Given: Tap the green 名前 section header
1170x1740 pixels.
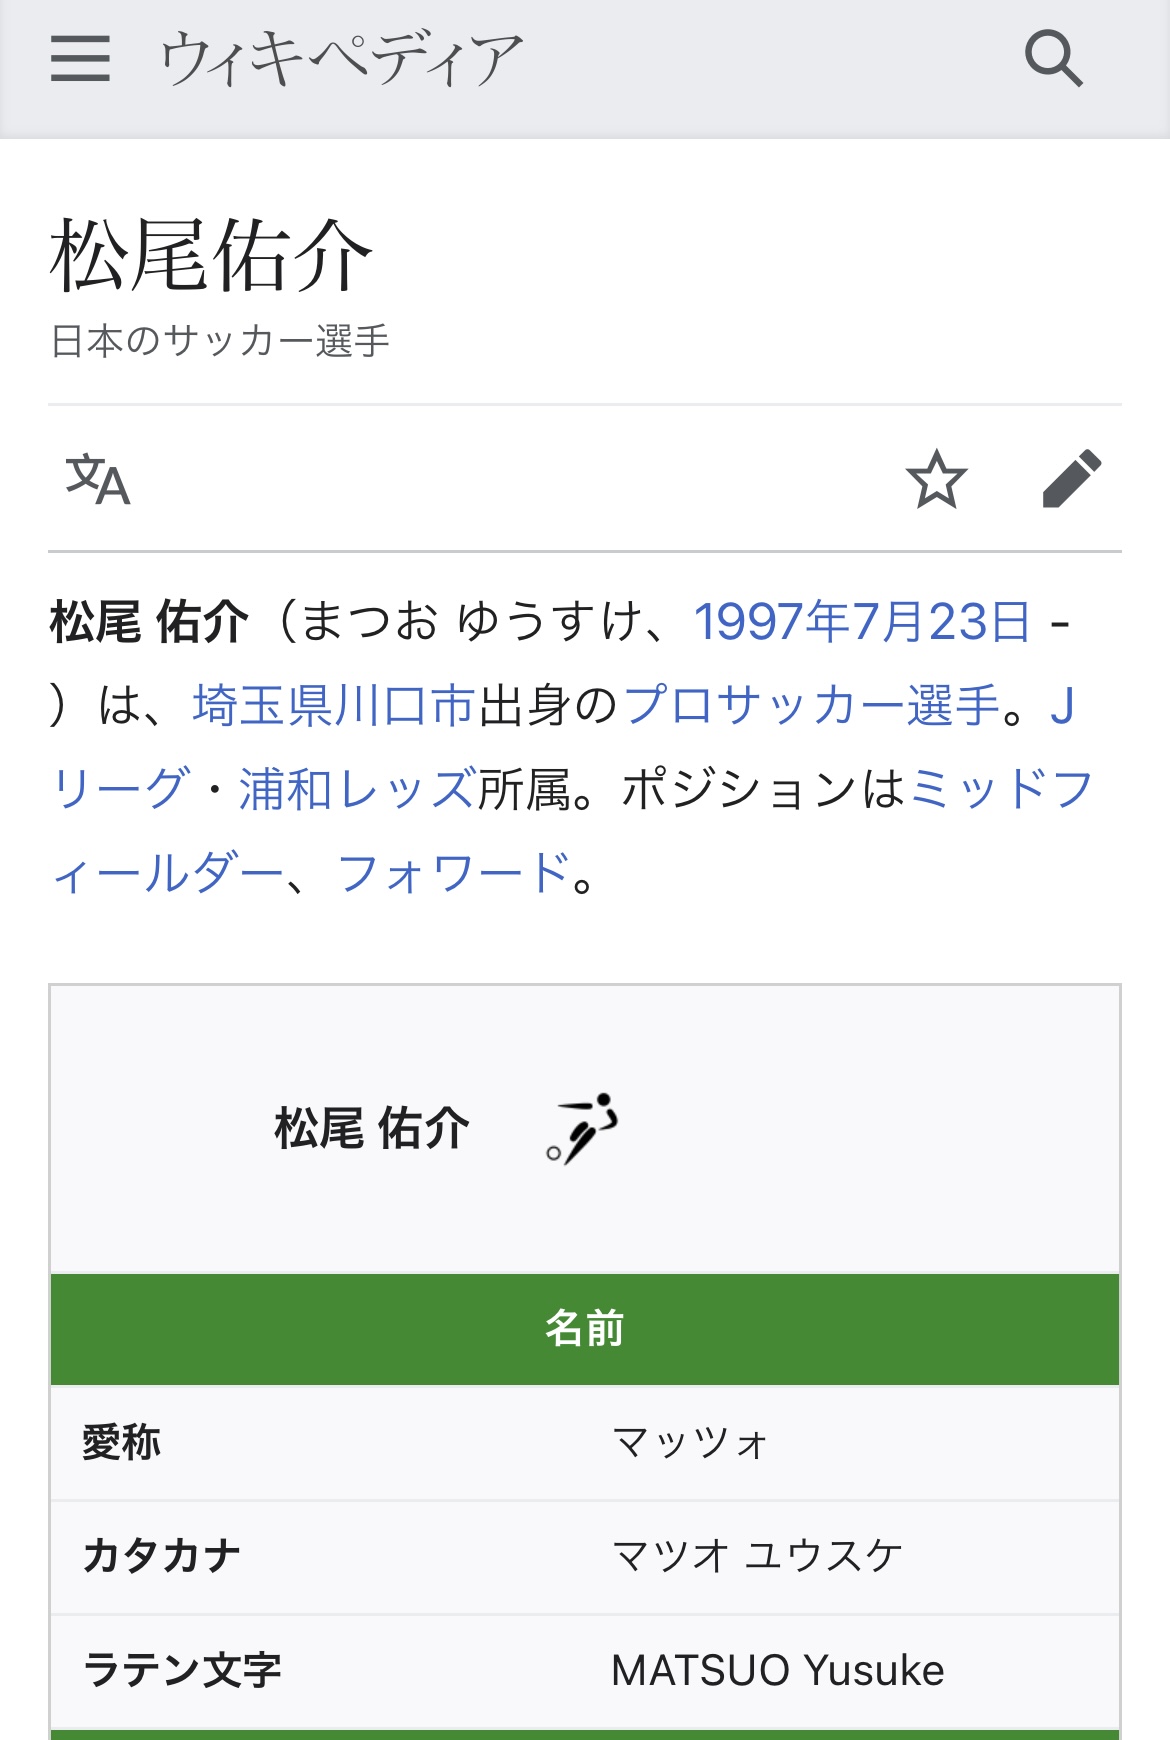Looking at the screenshot, I should [x=585, y=1329].
